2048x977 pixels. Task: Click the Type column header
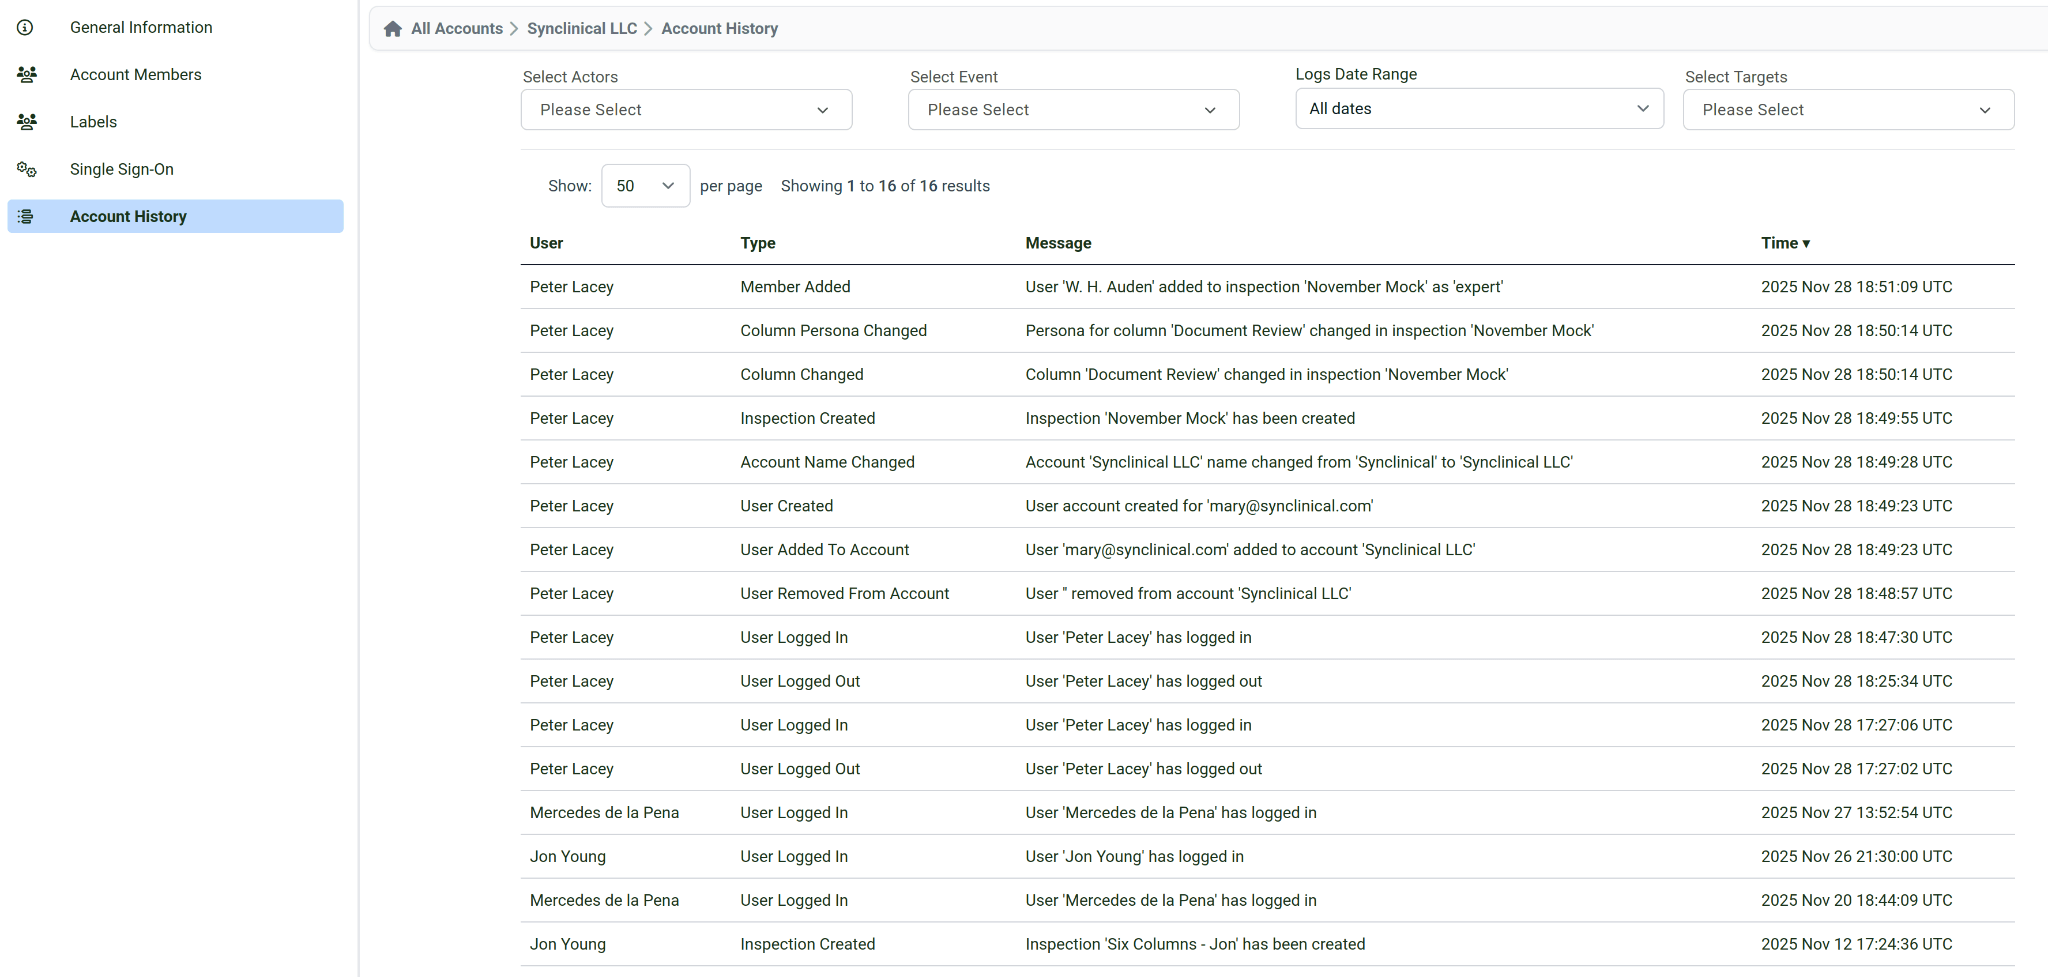pos(757,244)
